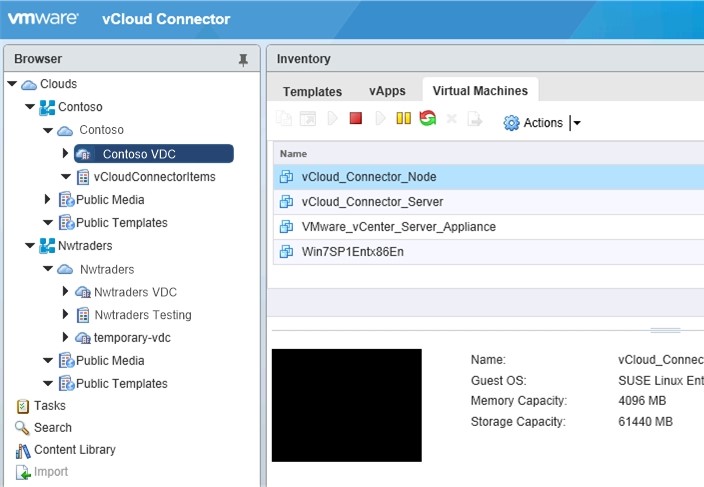Select the Contoso organization network icon
This screenshot has height=487, width=704.
pyautogui.click(x=47, y=107)
